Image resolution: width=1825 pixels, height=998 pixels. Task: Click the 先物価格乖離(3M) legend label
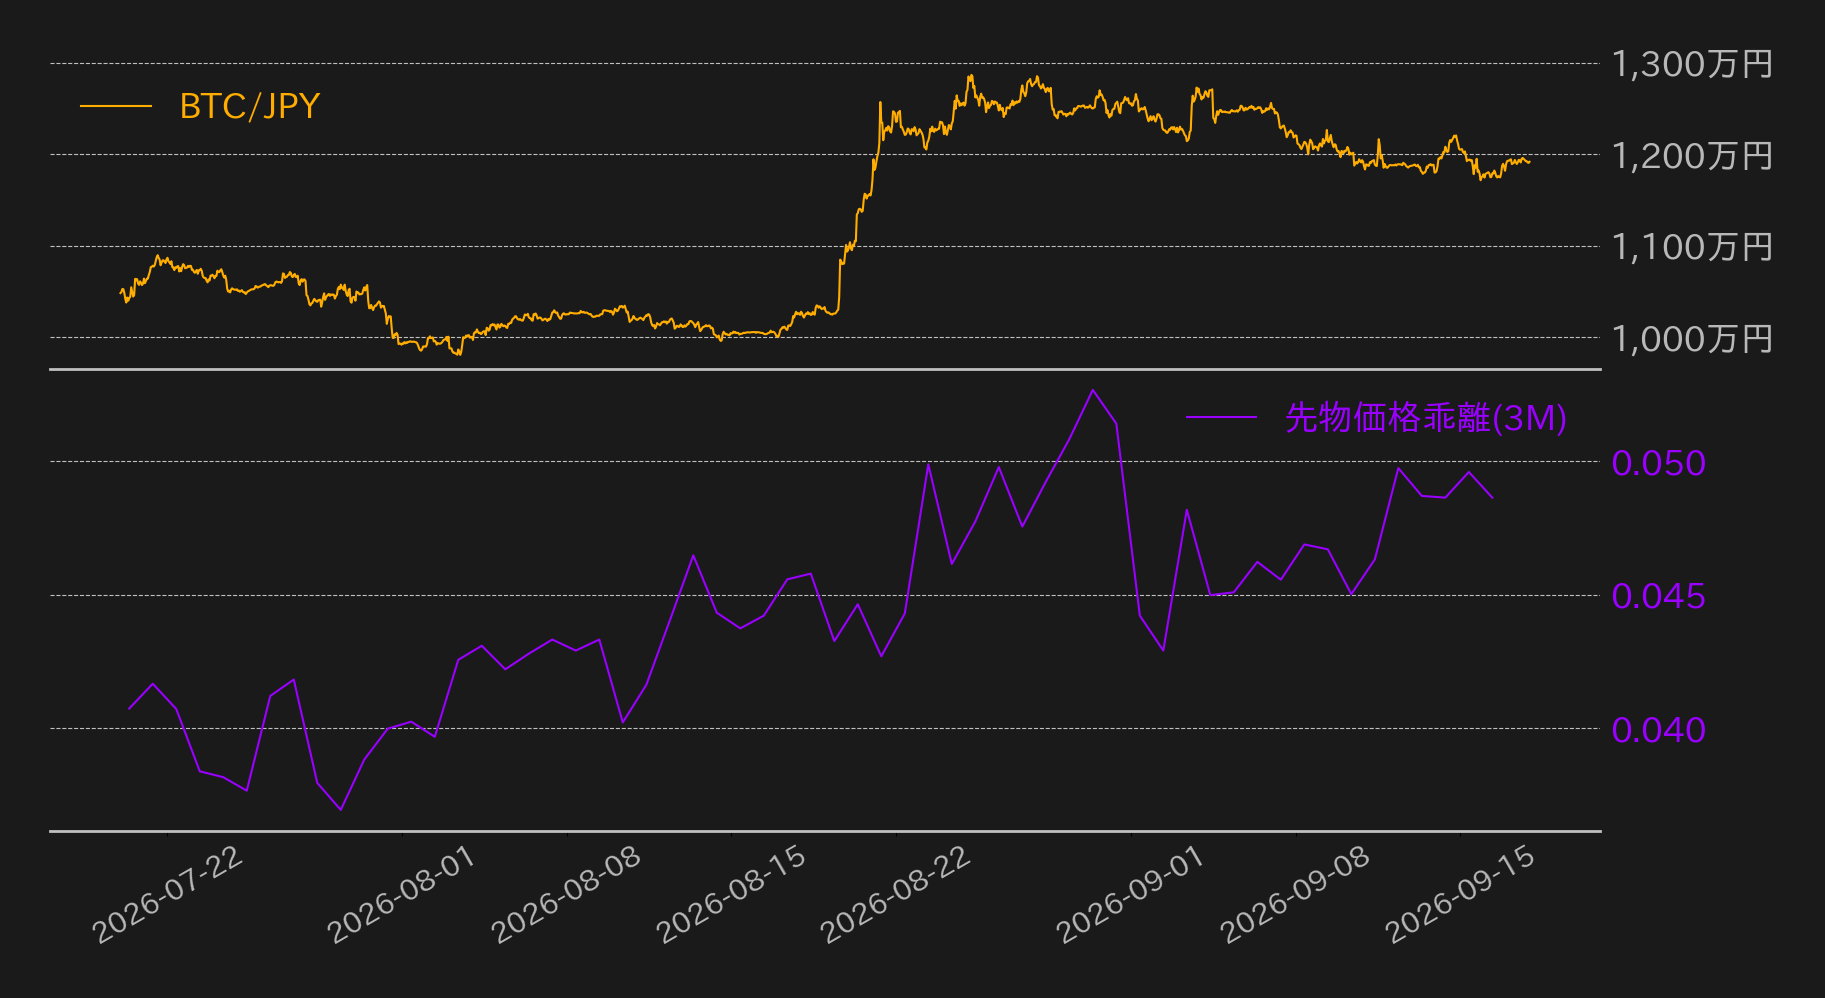coord(1426,417)
